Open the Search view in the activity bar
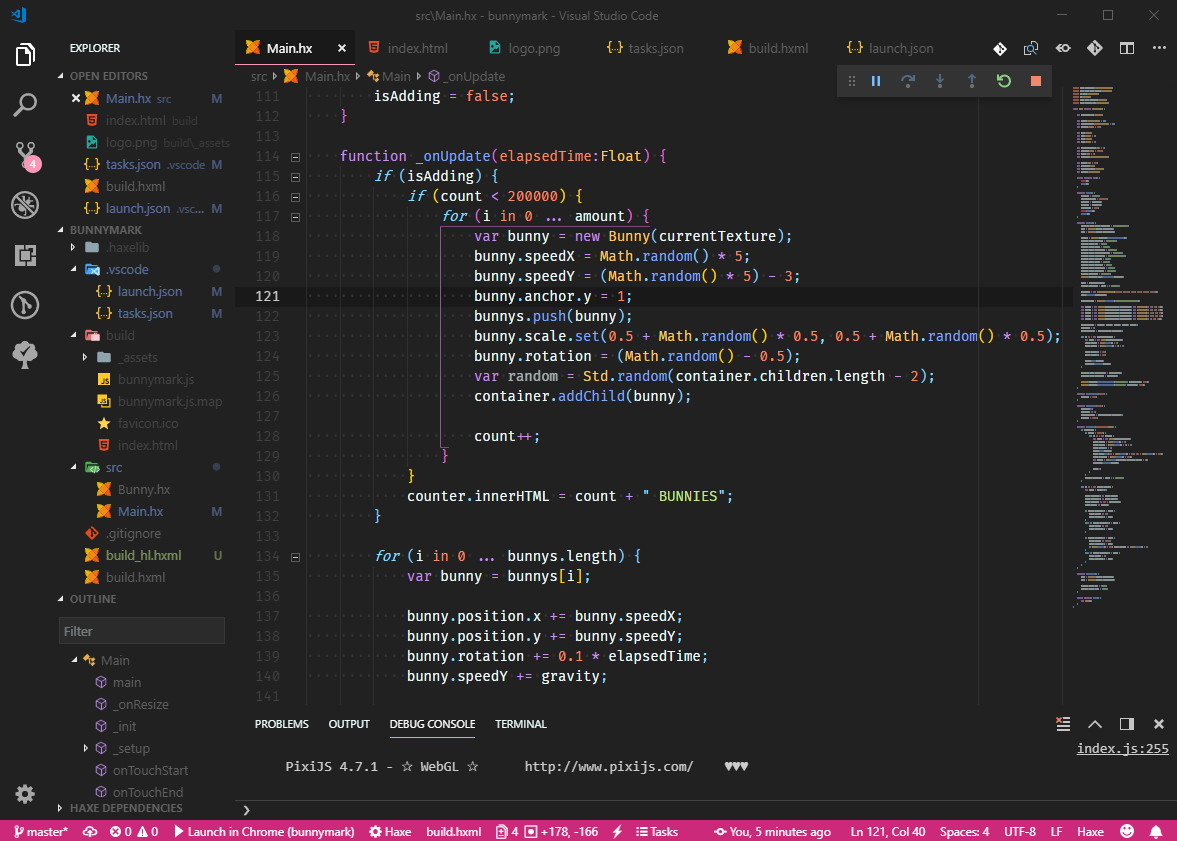This screenshot has height=841, width=1177. point(25,105)
